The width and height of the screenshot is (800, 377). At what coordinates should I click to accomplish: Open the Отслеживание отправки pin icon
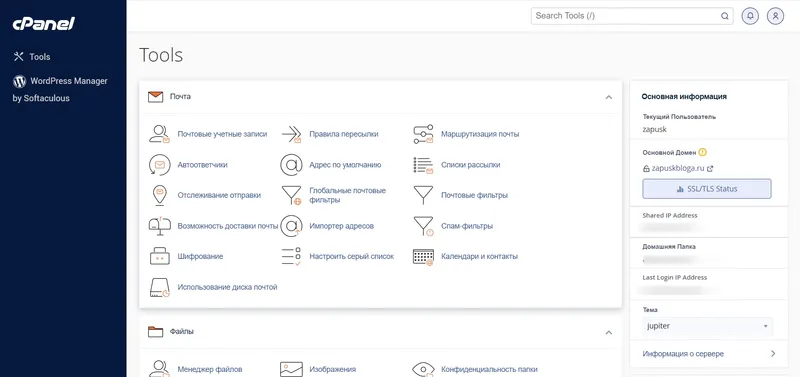pos(159,195)
